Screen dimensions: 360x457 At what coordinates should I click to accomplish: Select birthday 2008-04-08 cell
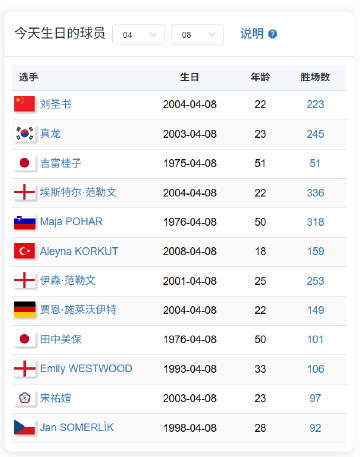[x=190, y=251]
